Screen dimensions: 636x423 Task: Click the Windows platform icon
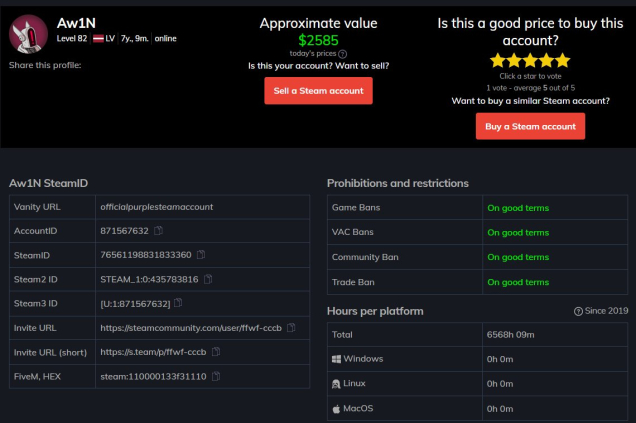point(336,359)
